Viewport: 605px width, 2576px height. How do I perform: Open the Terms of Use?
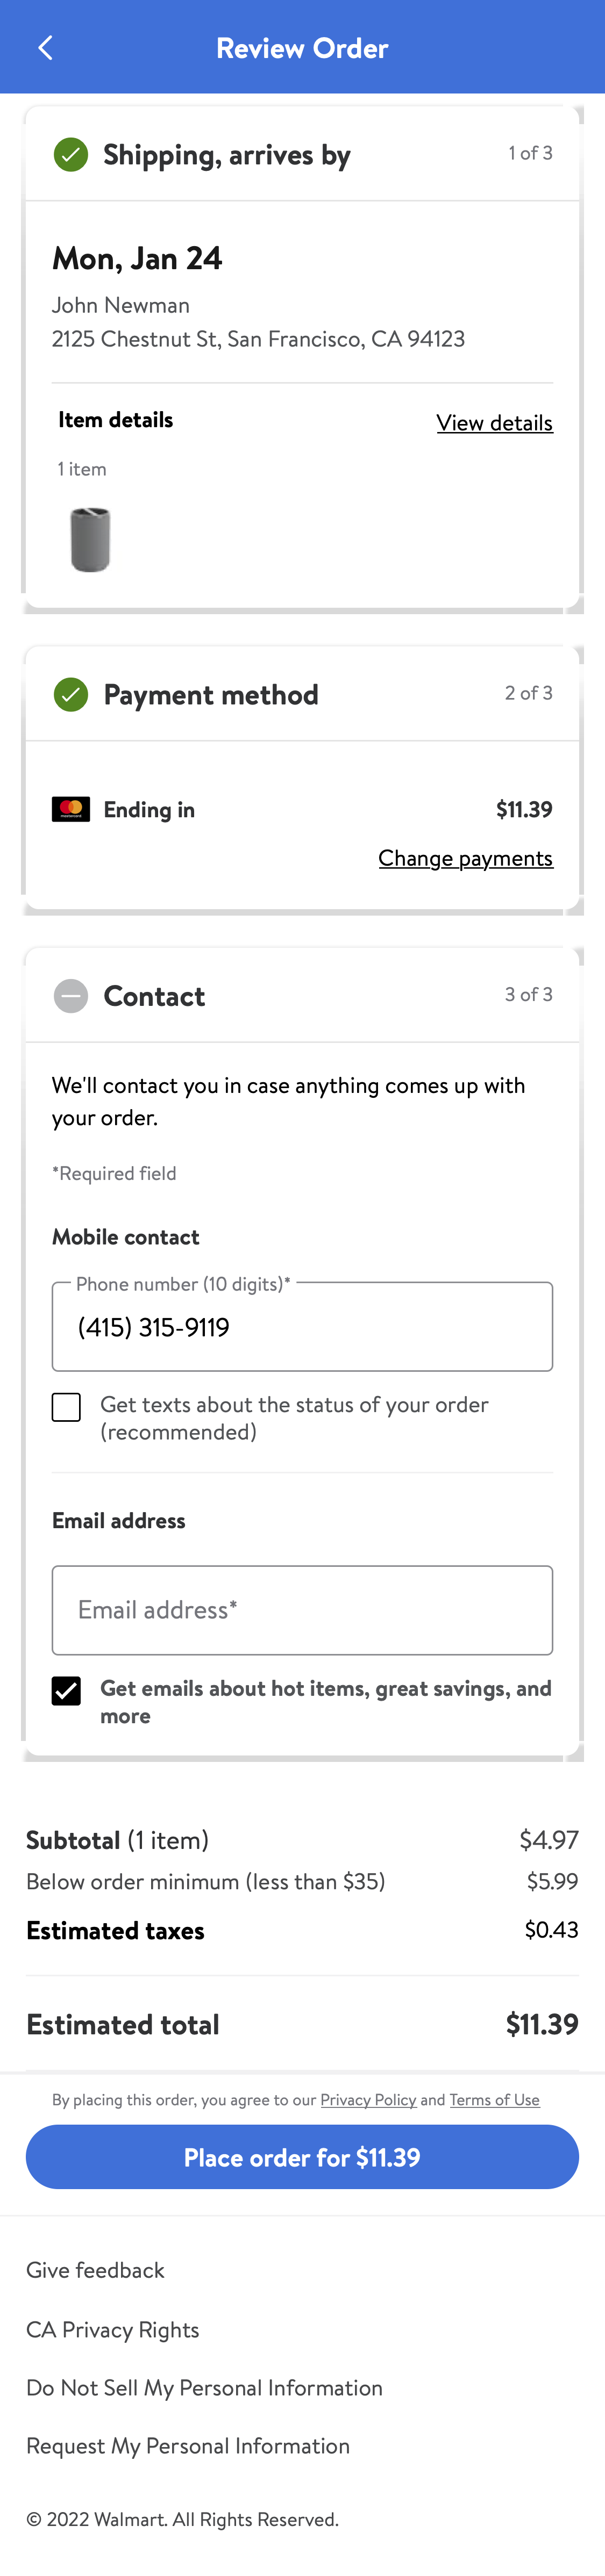[494, 2100]
